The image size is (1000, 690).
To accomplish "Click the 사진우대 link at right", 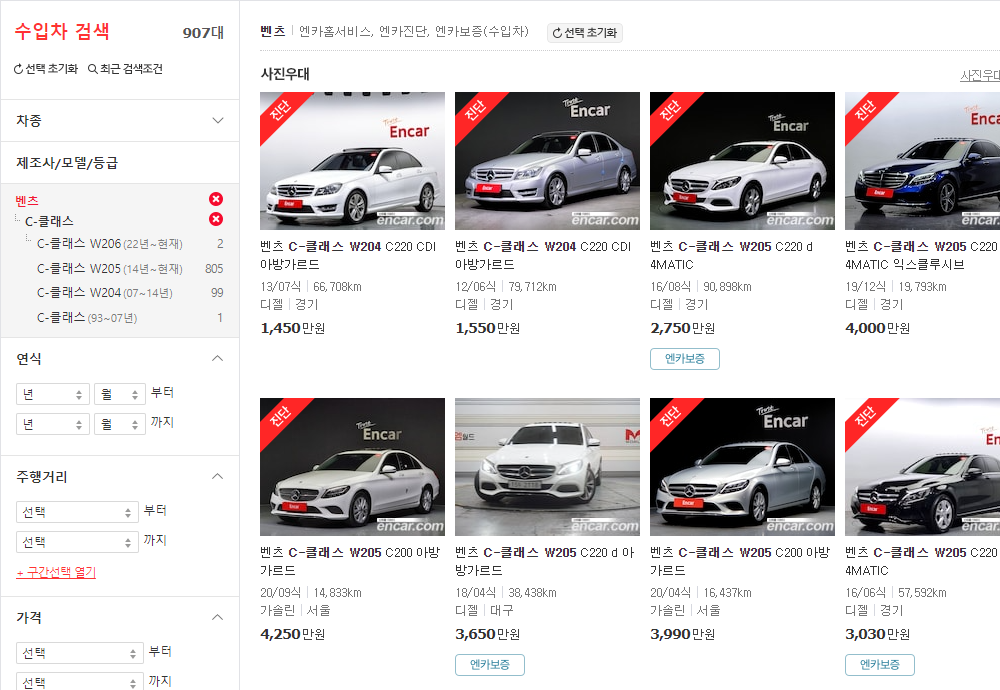I will point(980,75).
